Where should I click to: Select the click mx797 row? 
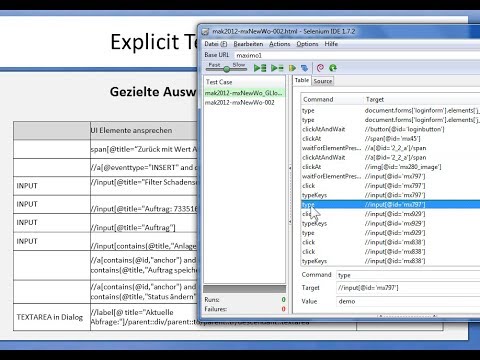pyautogui.click(x=390, y=186)
